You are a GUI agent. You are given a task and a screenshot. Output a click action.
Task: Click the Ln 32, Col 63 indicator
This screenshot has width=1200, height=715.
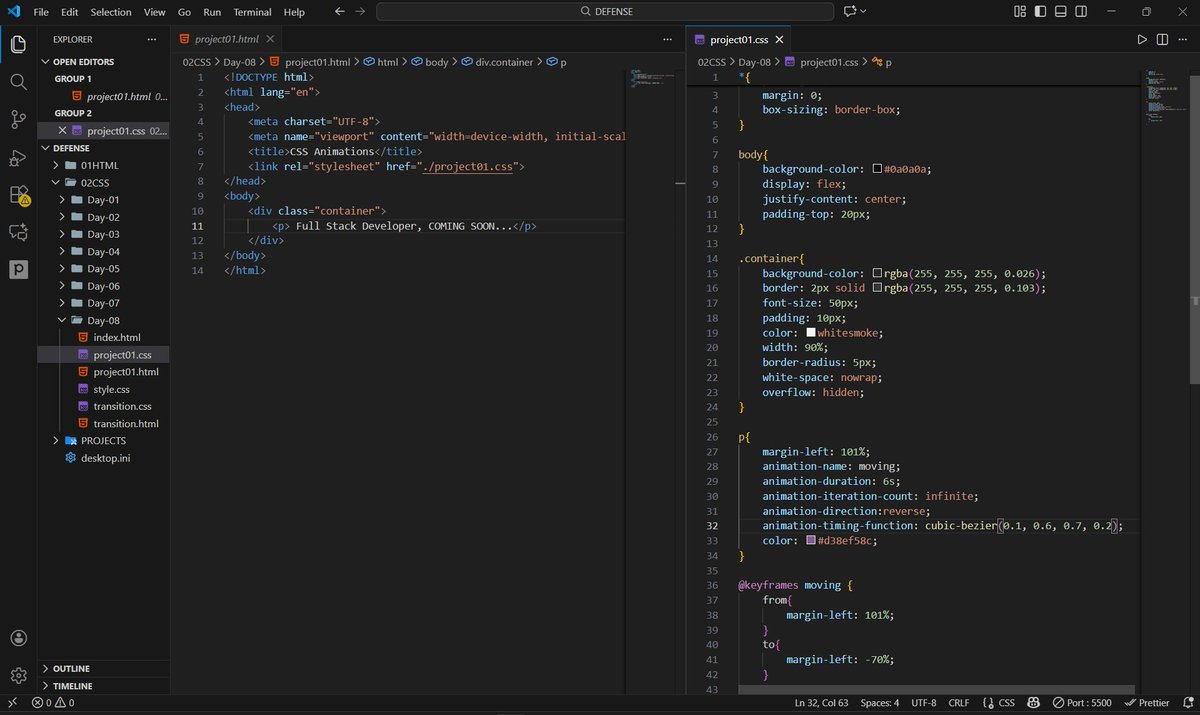click(x=821, y=702)
